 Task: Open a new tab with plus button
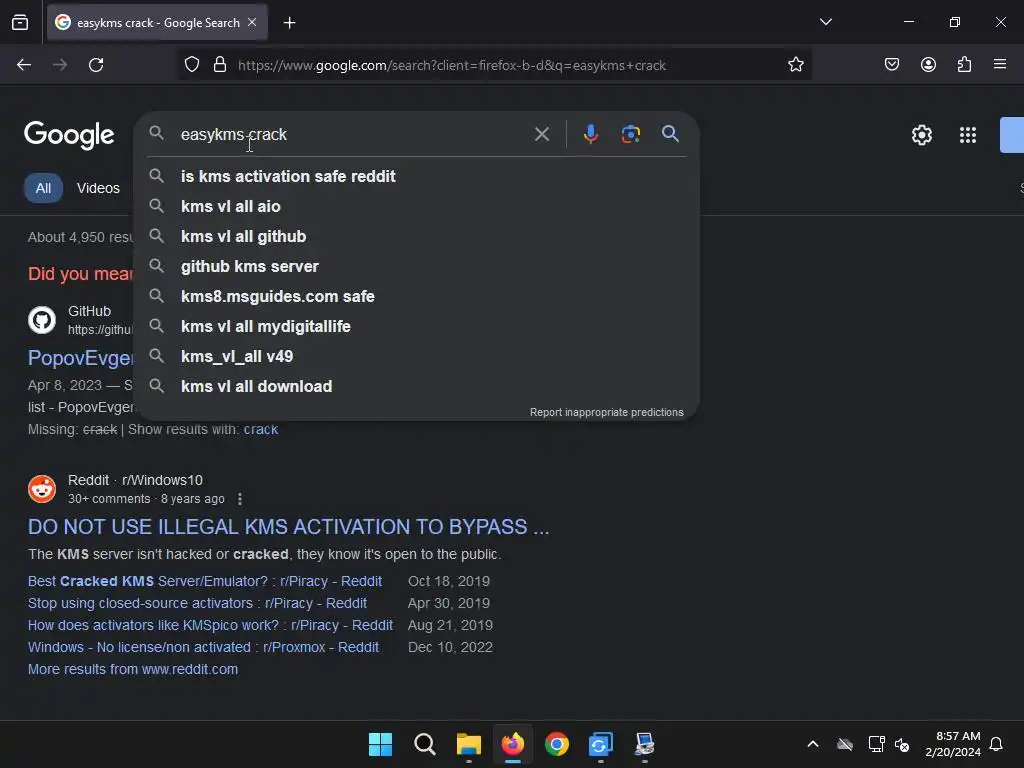click(x=289, y=23)
